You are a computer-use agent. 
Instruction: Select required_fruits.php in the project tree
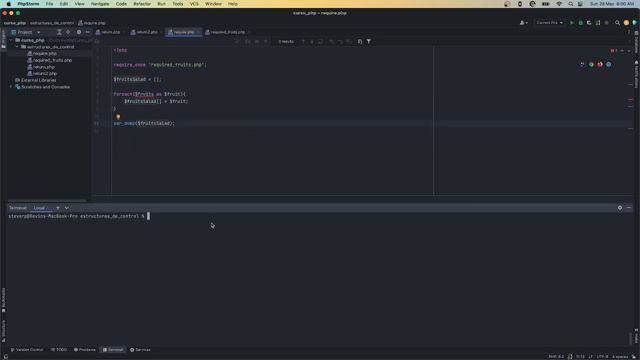[52, 60]
